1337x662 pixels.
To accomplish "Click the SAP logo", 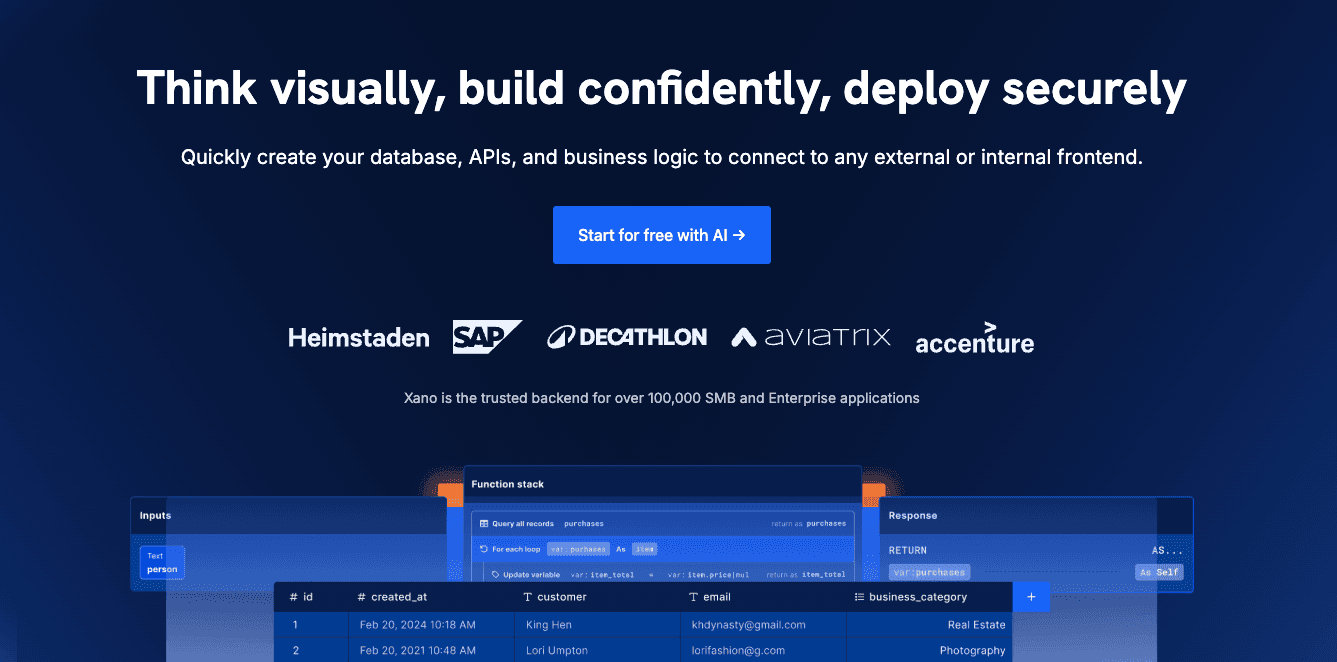I will click(x=487, y=337).
